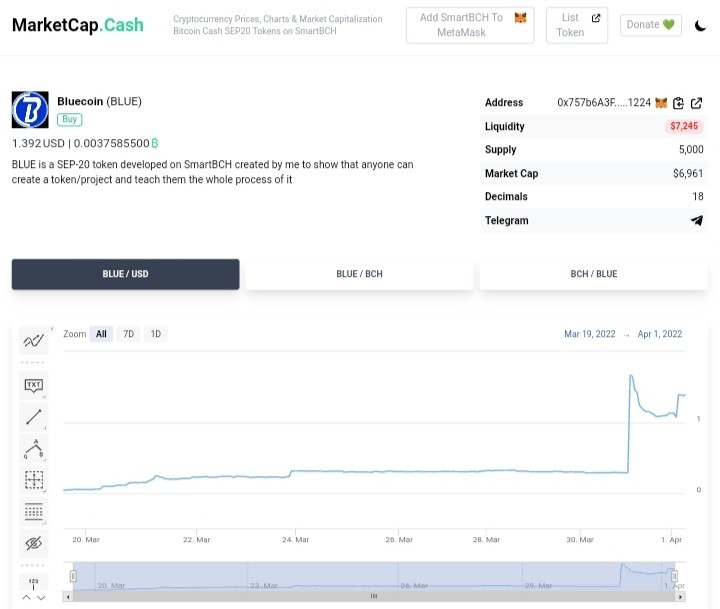Click the left navigator range handle
The width and height of the screenshot is (720, 609).
coord(73,575)
